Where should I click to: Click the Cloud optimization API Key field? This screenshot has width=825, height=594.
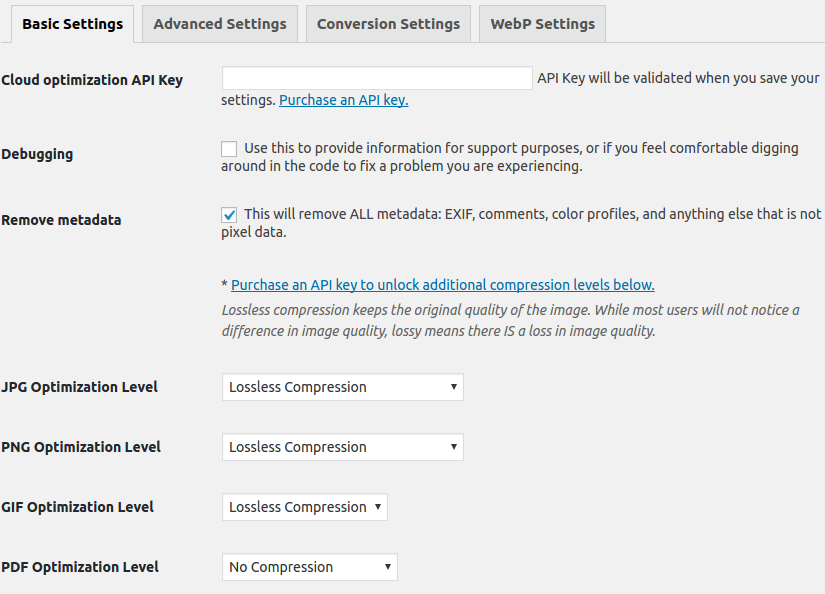point(377,78)
